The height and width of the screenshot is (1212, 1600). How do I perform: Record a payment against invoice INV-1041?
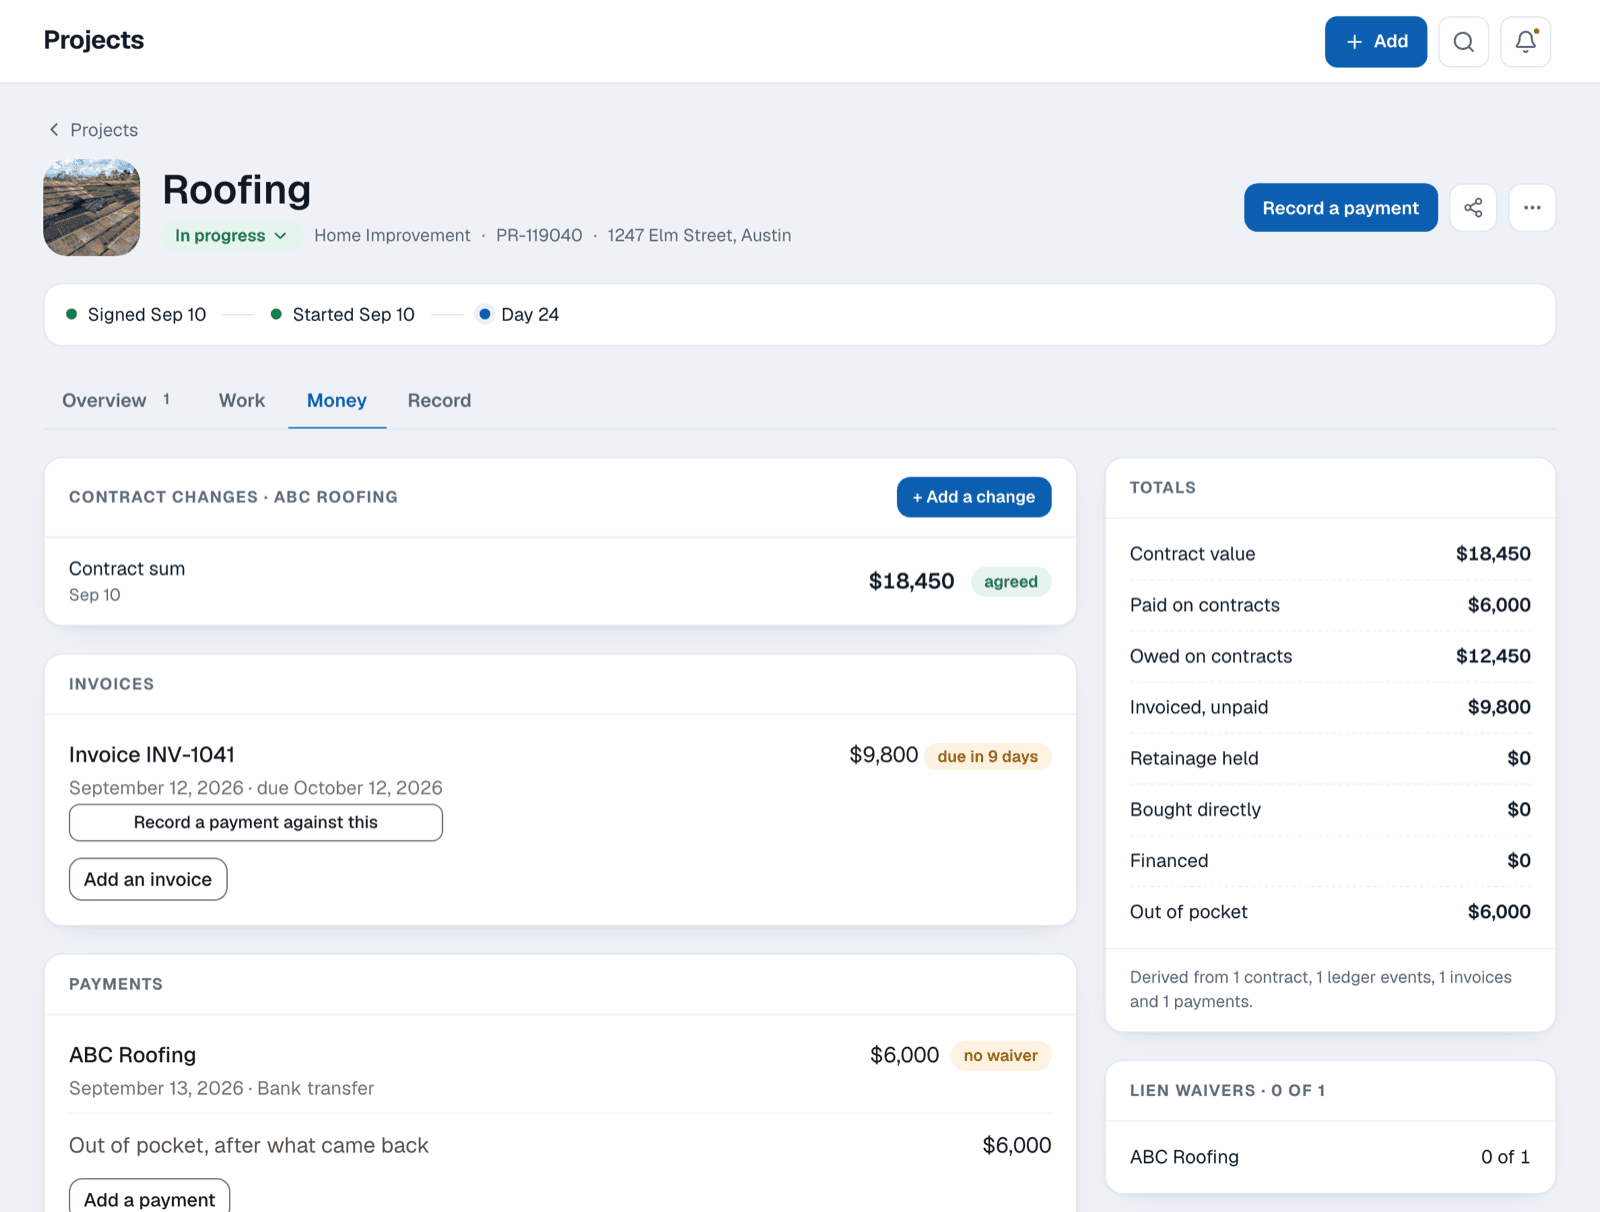(x=256, y=823)
